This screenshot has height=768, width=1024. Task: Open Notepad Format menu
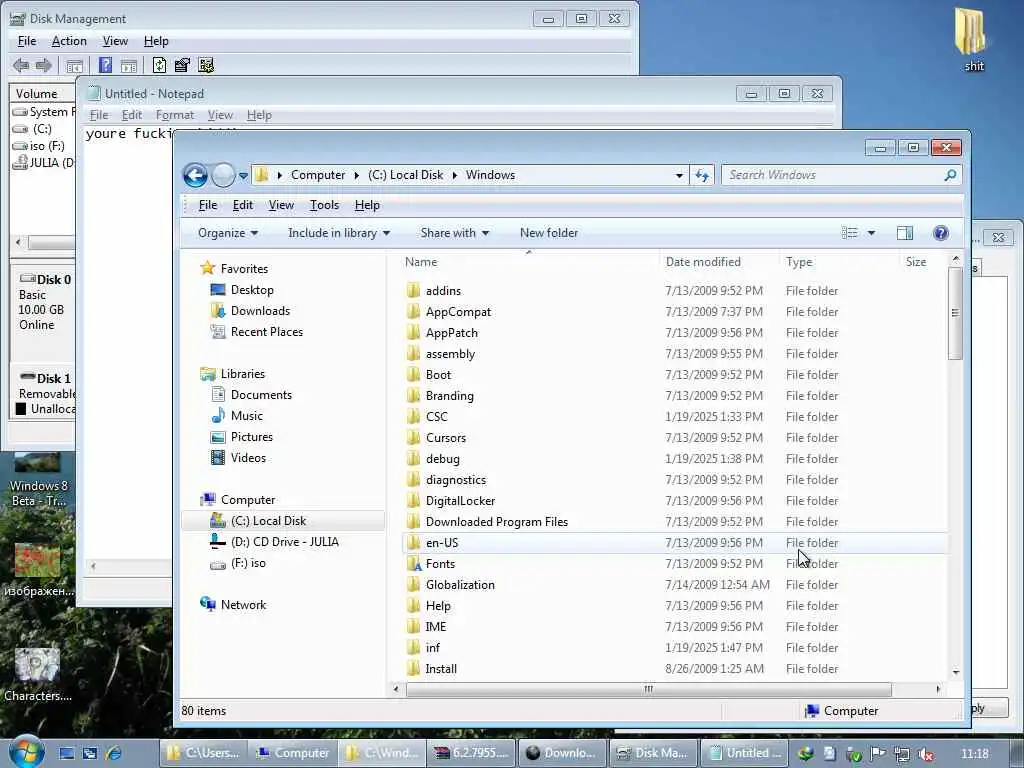point(174,115)
